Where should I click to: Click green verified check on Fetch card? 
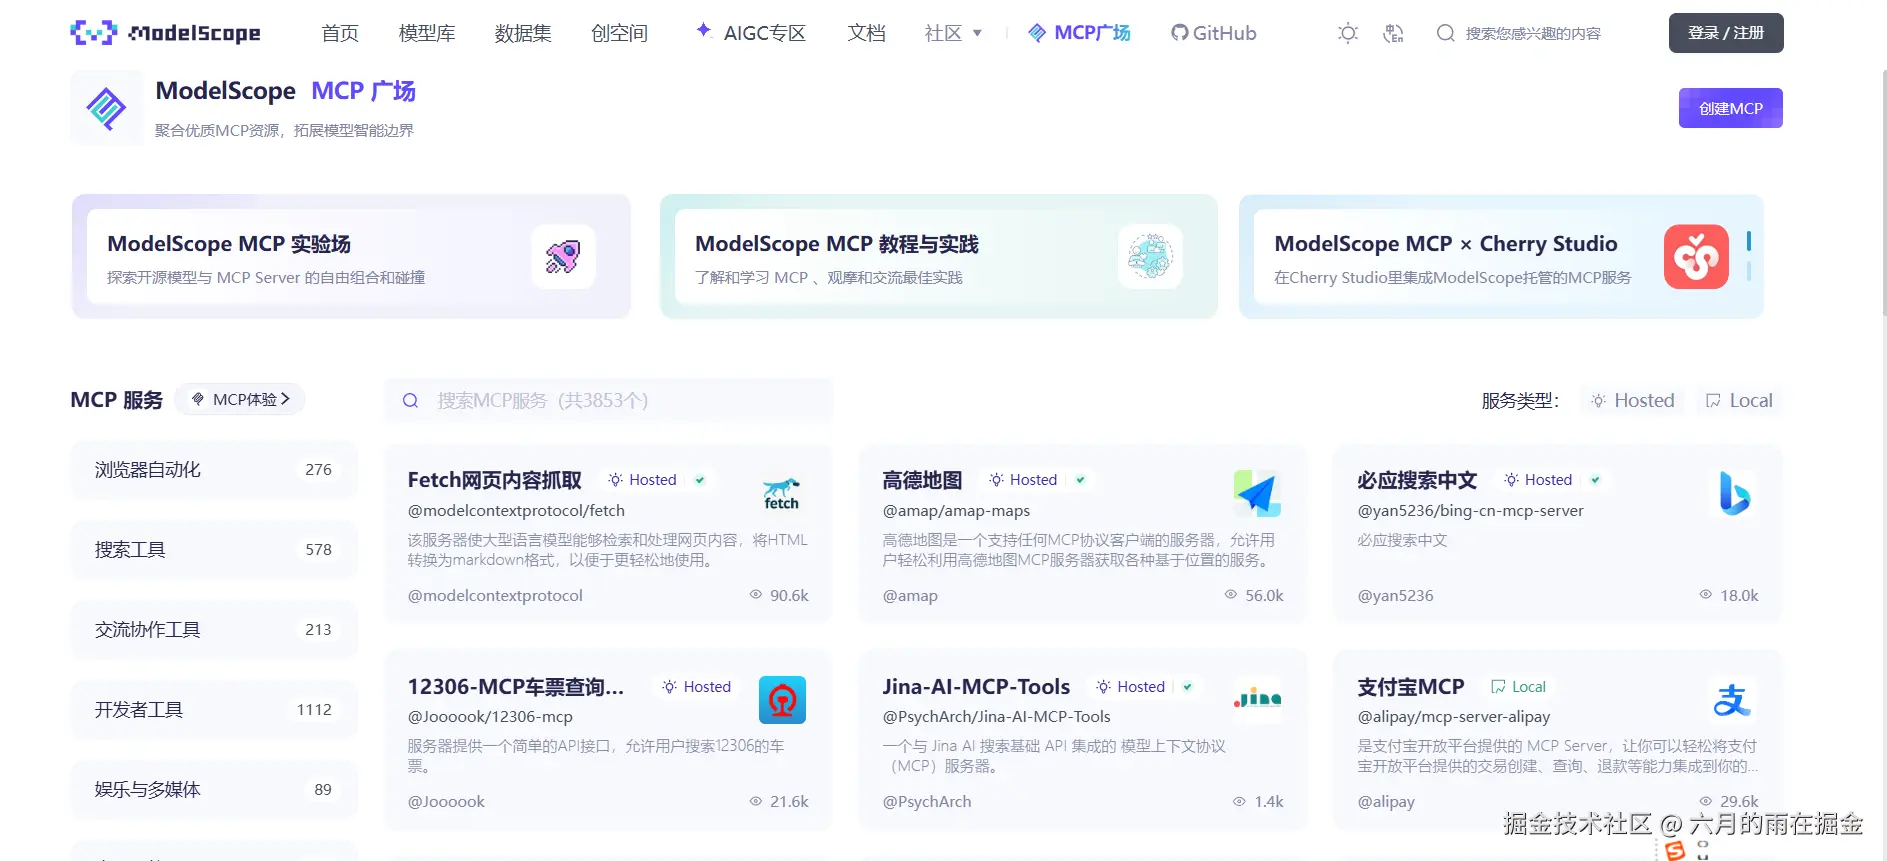coord(700,480)
